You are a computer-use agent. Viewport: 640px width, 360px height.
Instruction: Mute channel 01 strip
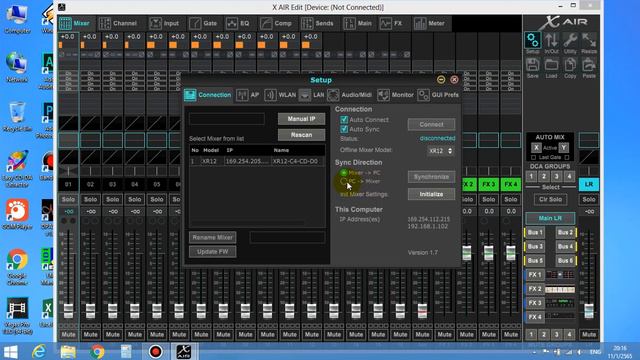pos(68,334)
